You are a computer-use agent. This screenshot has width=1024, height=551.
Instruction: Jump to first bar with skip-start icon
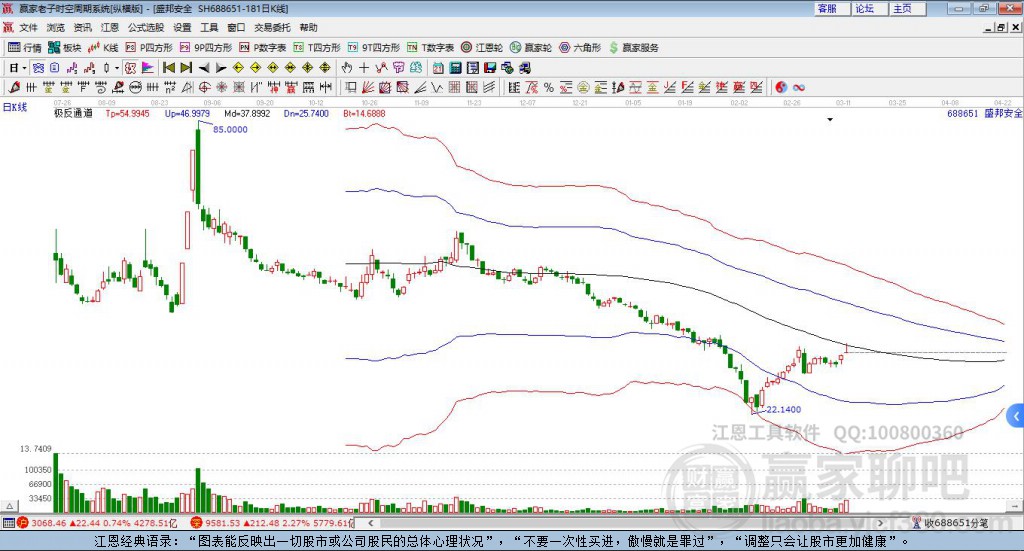point(168,68)
